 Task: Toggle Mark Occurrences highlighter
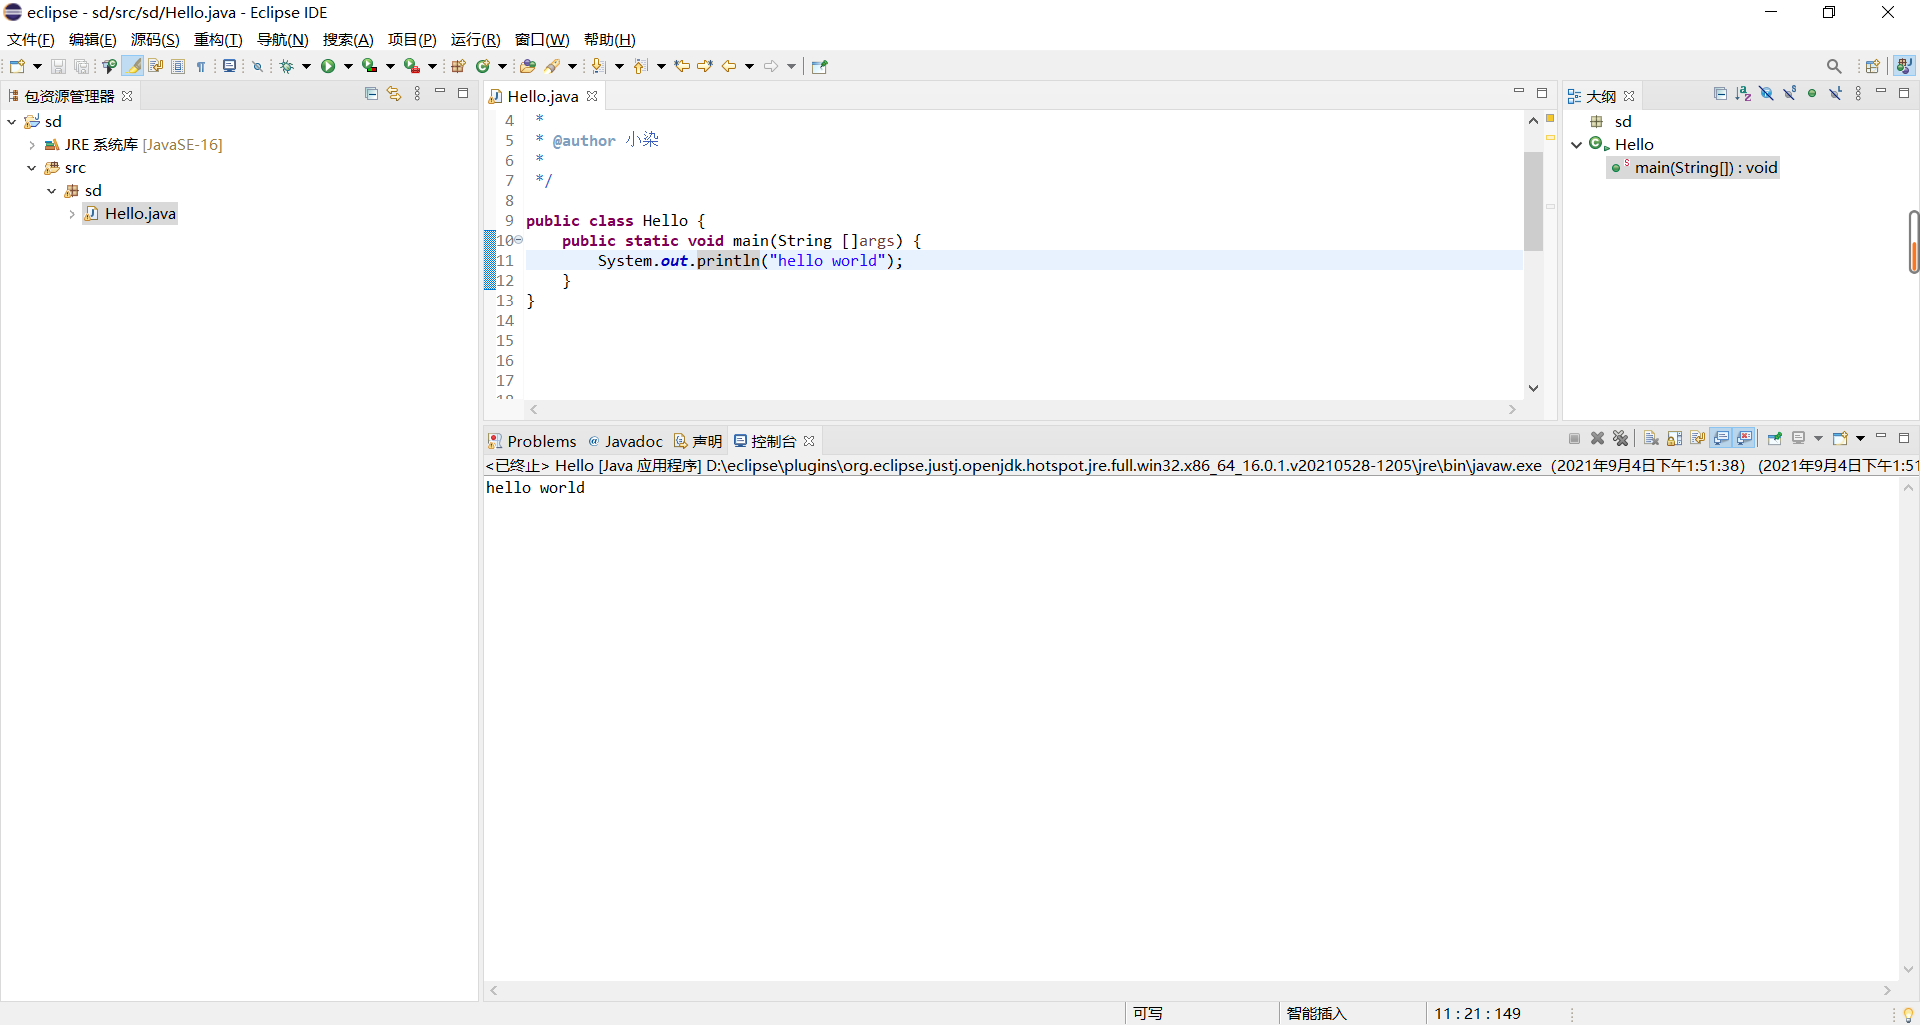132,66
